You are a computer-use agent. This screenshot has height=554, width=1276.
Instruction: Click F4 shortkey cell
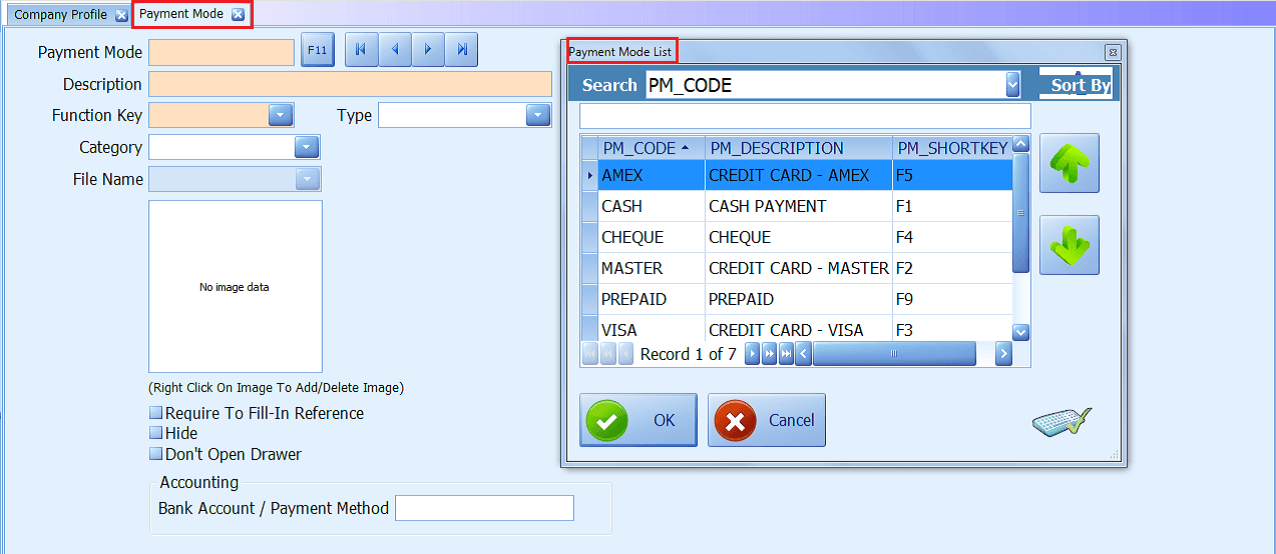pos(952,237)
